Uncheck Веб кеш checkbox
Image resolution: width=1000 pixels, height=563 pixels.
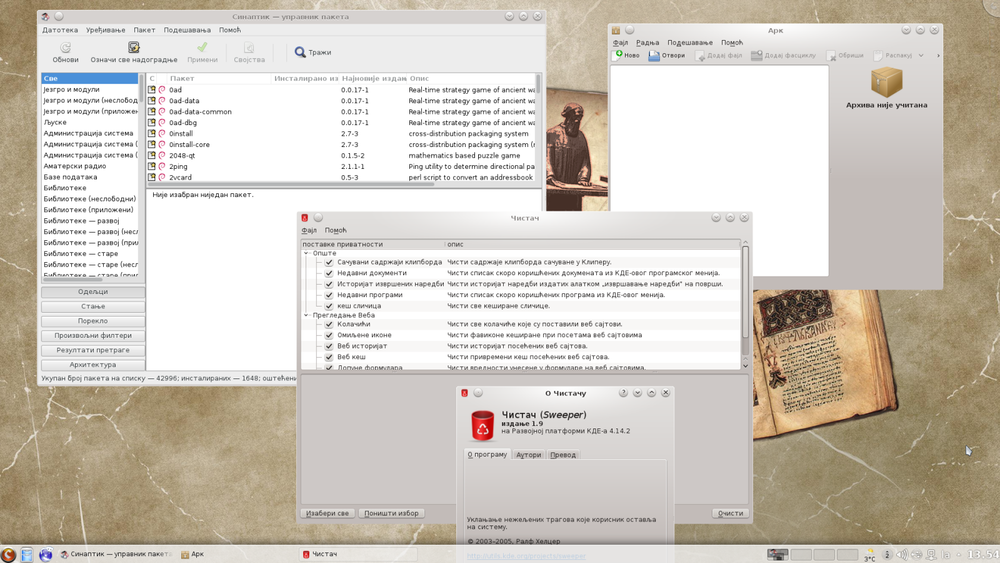[329, 356]
